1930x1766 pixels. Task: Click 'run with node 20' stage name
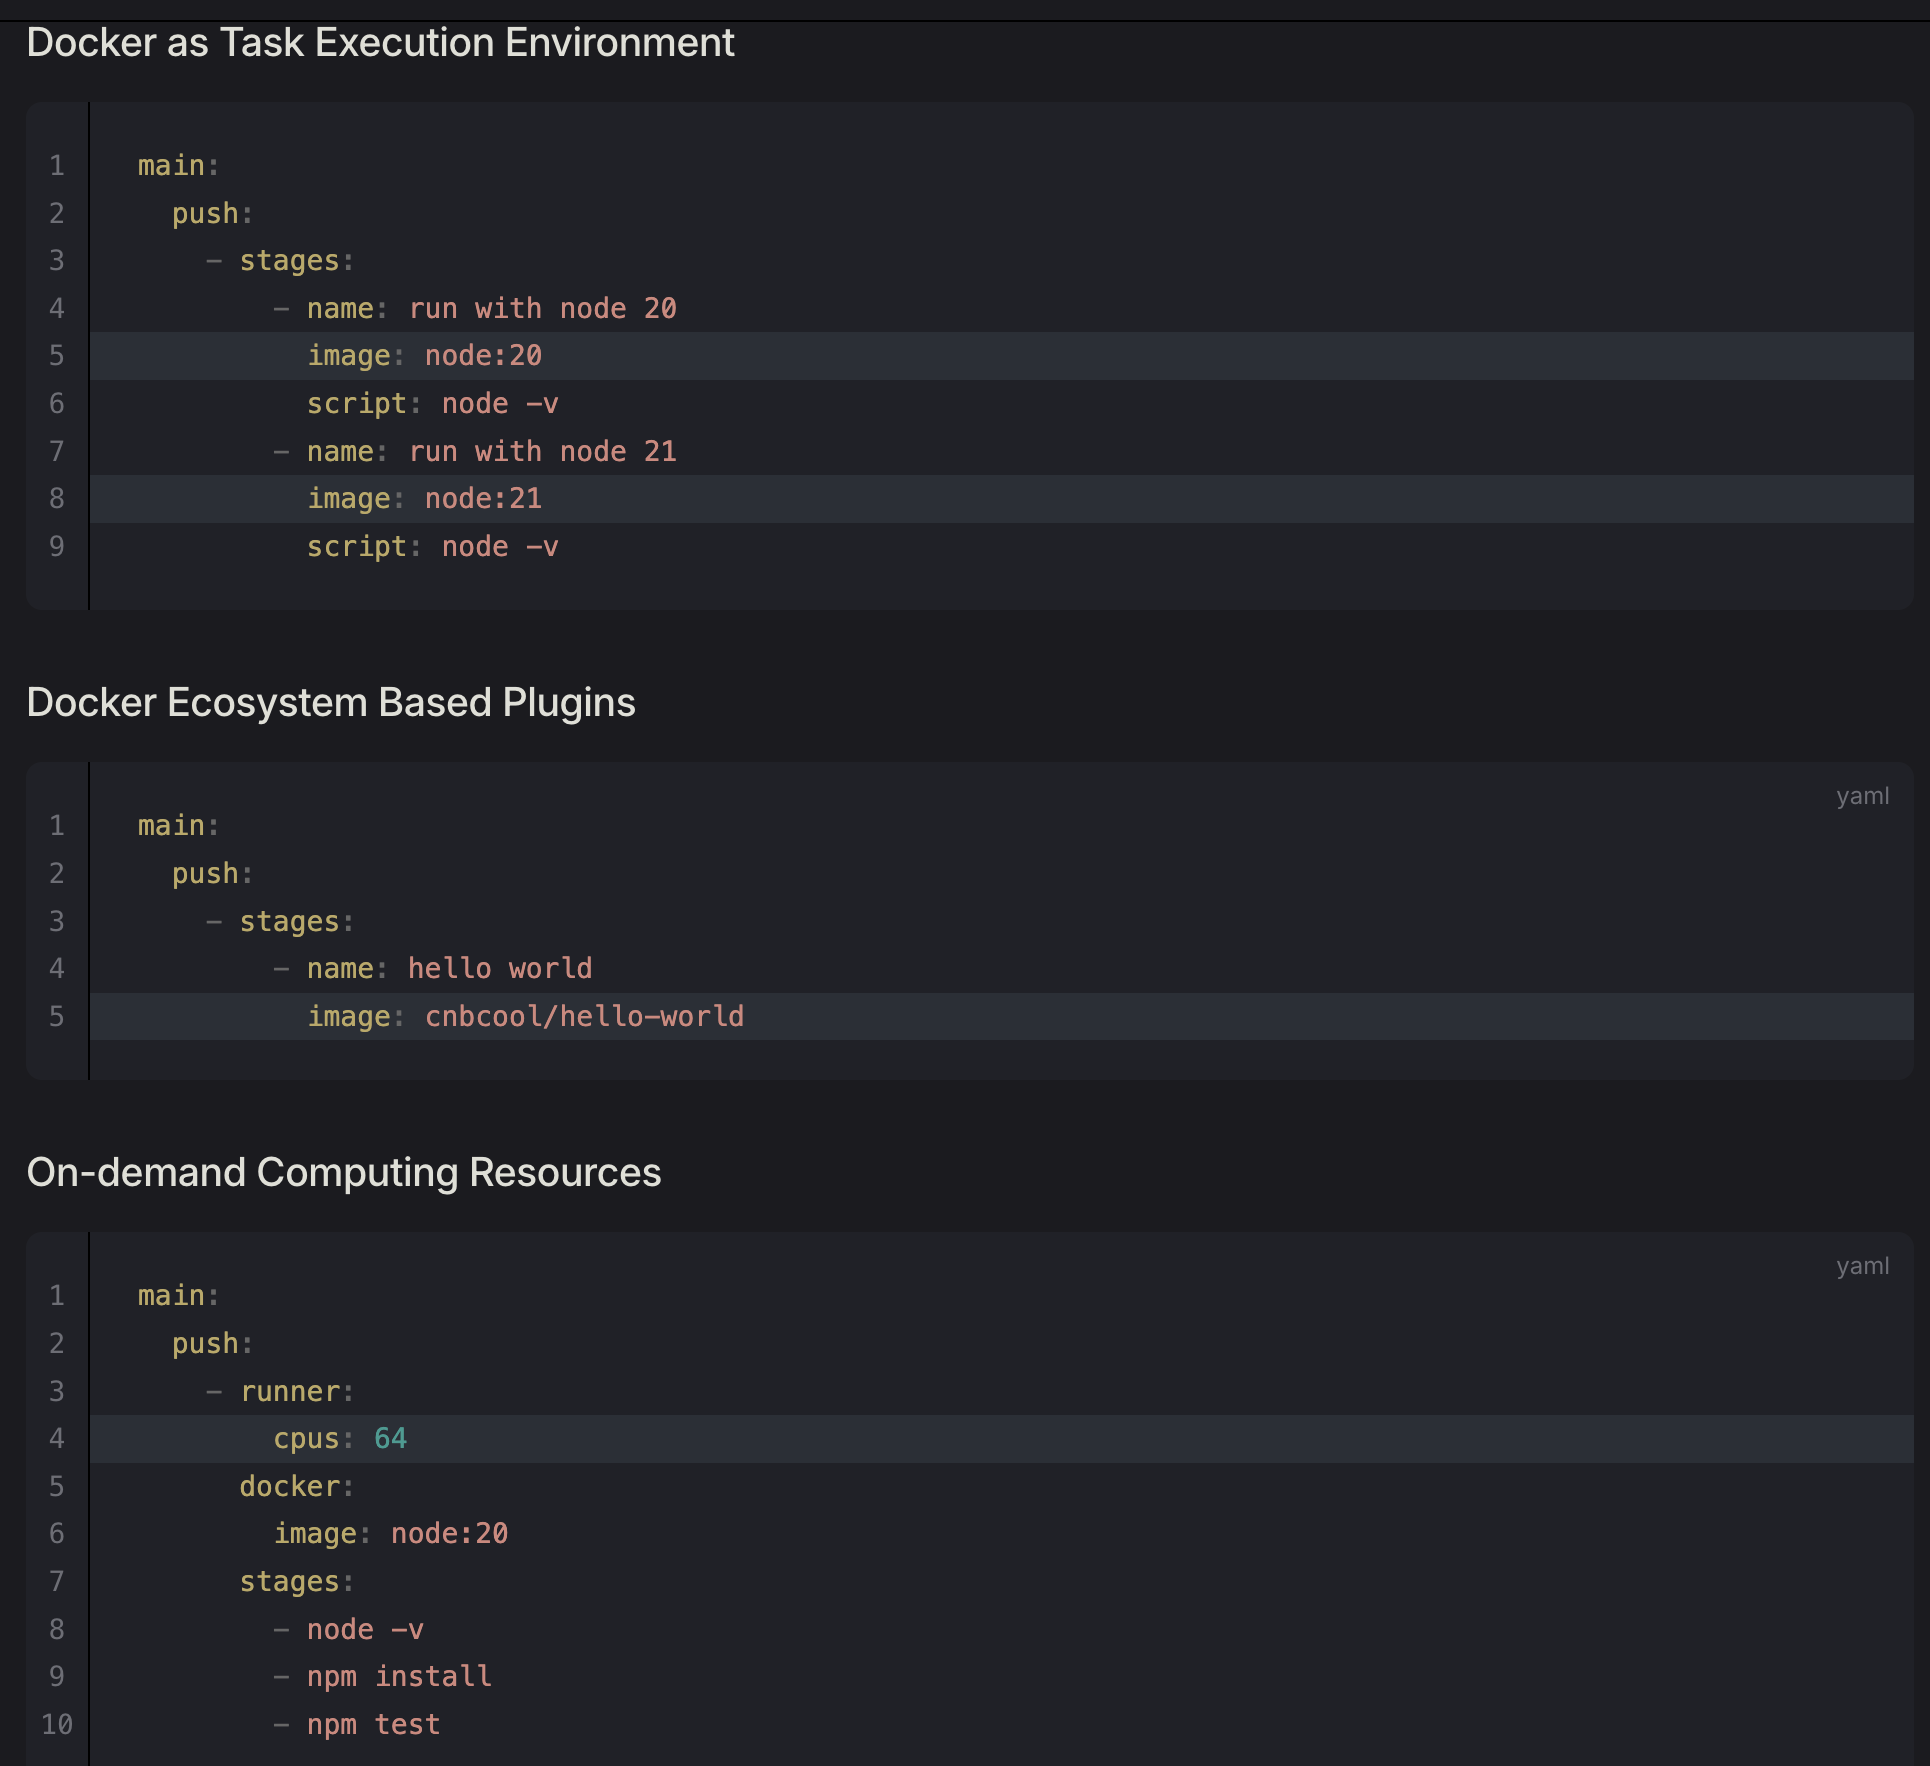pyautogui.click(x=542, y=309)
